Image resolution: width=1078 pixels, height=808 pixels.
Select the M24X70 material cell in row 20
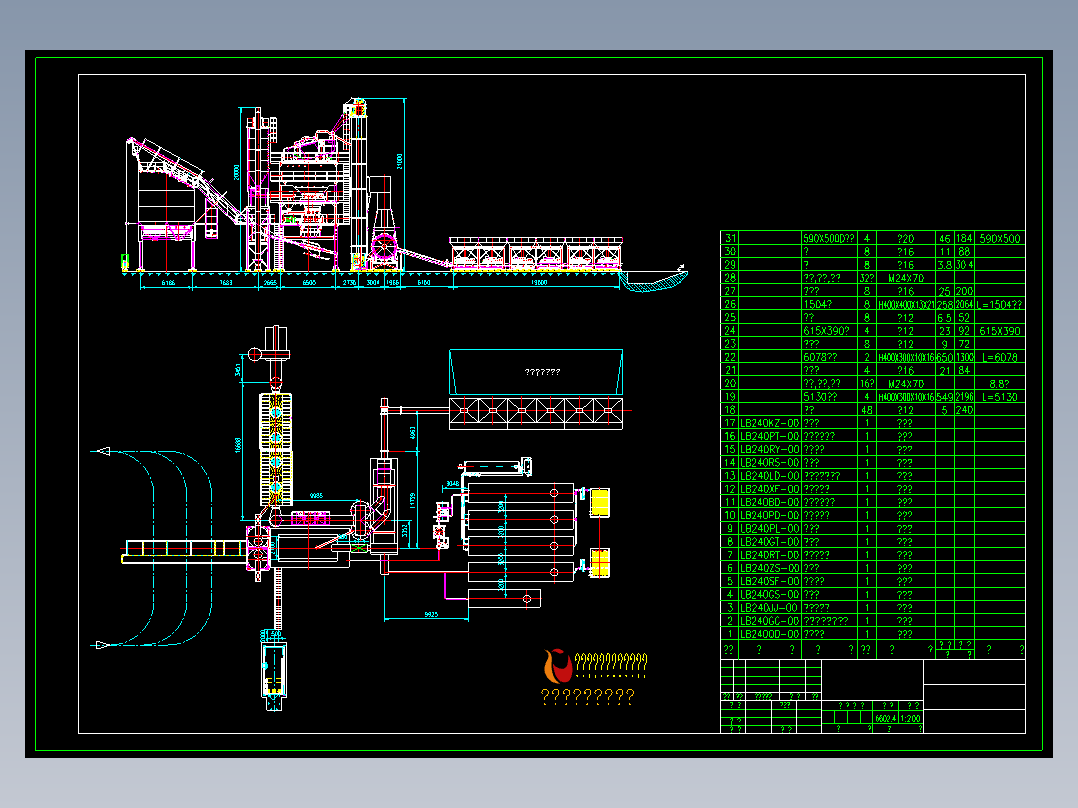(x=905, y=384)
